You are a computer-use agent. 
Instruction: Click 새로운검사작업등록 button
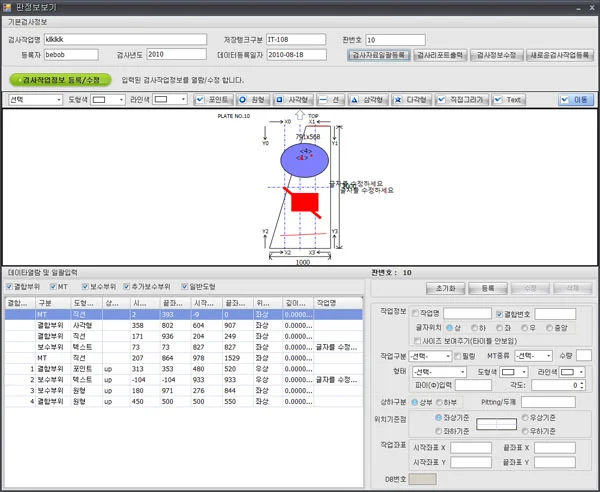click(x=559, y=55)
